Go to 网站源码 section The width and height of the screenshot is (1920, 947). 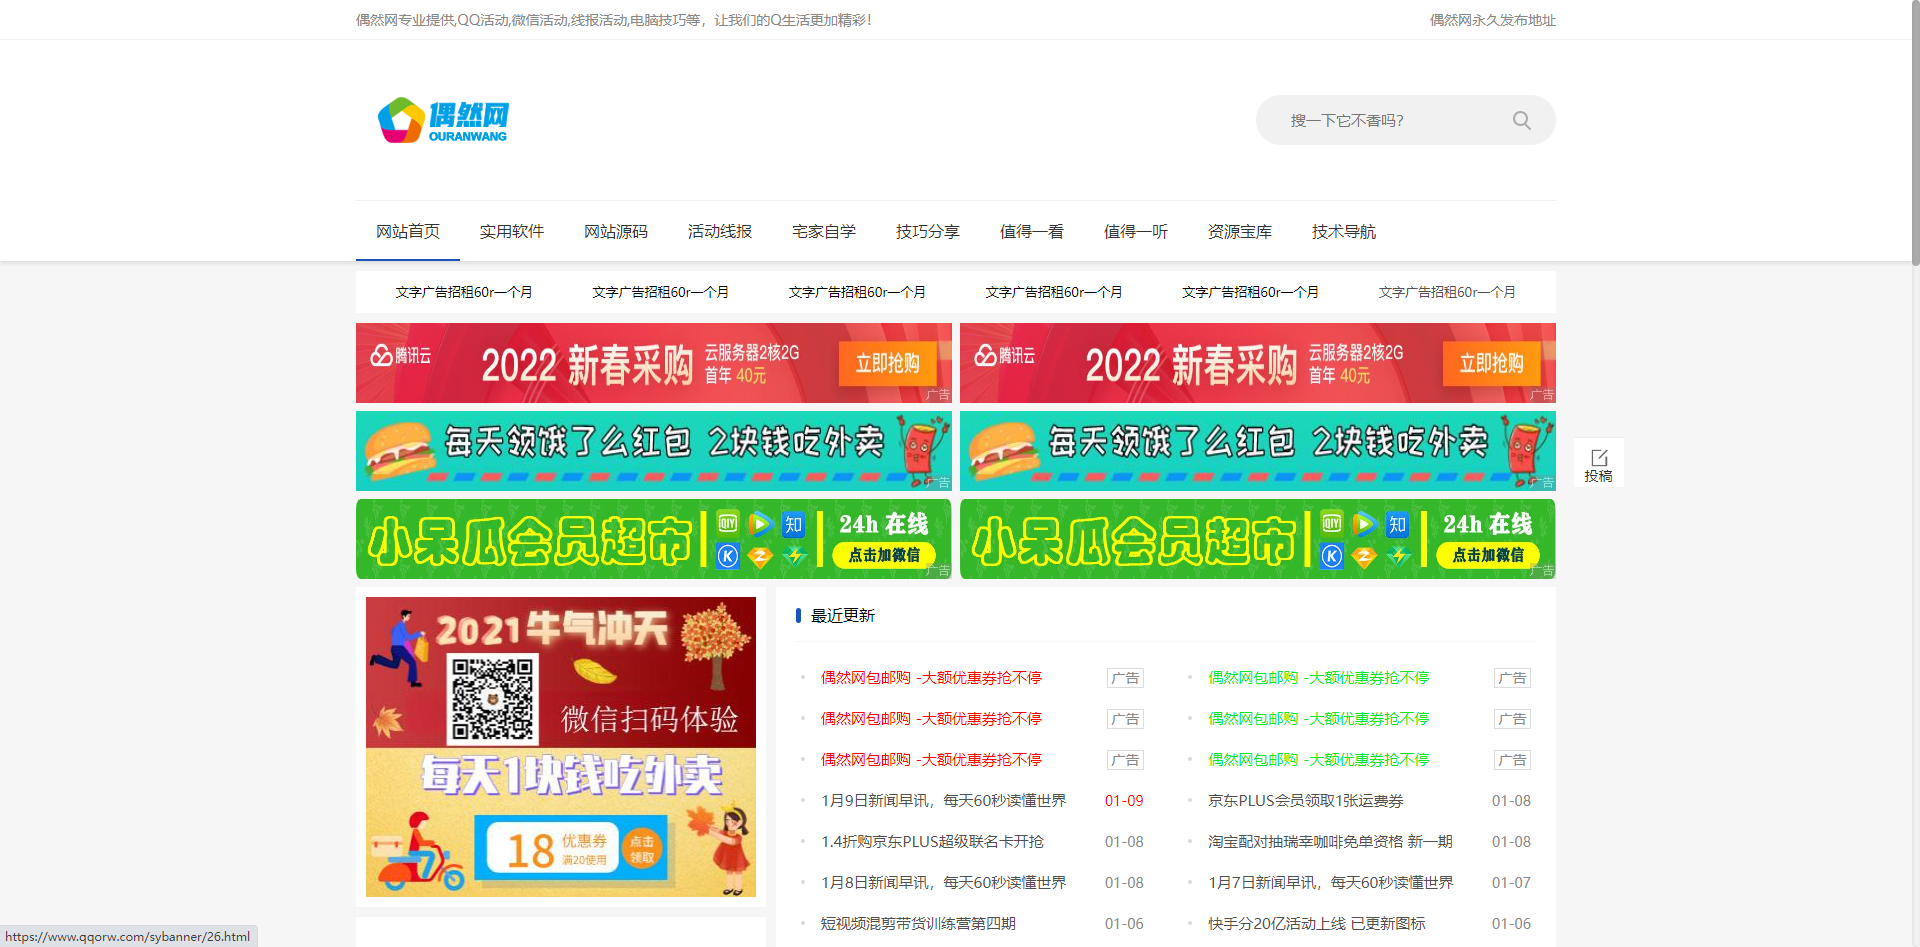click(x=616, y=231)
